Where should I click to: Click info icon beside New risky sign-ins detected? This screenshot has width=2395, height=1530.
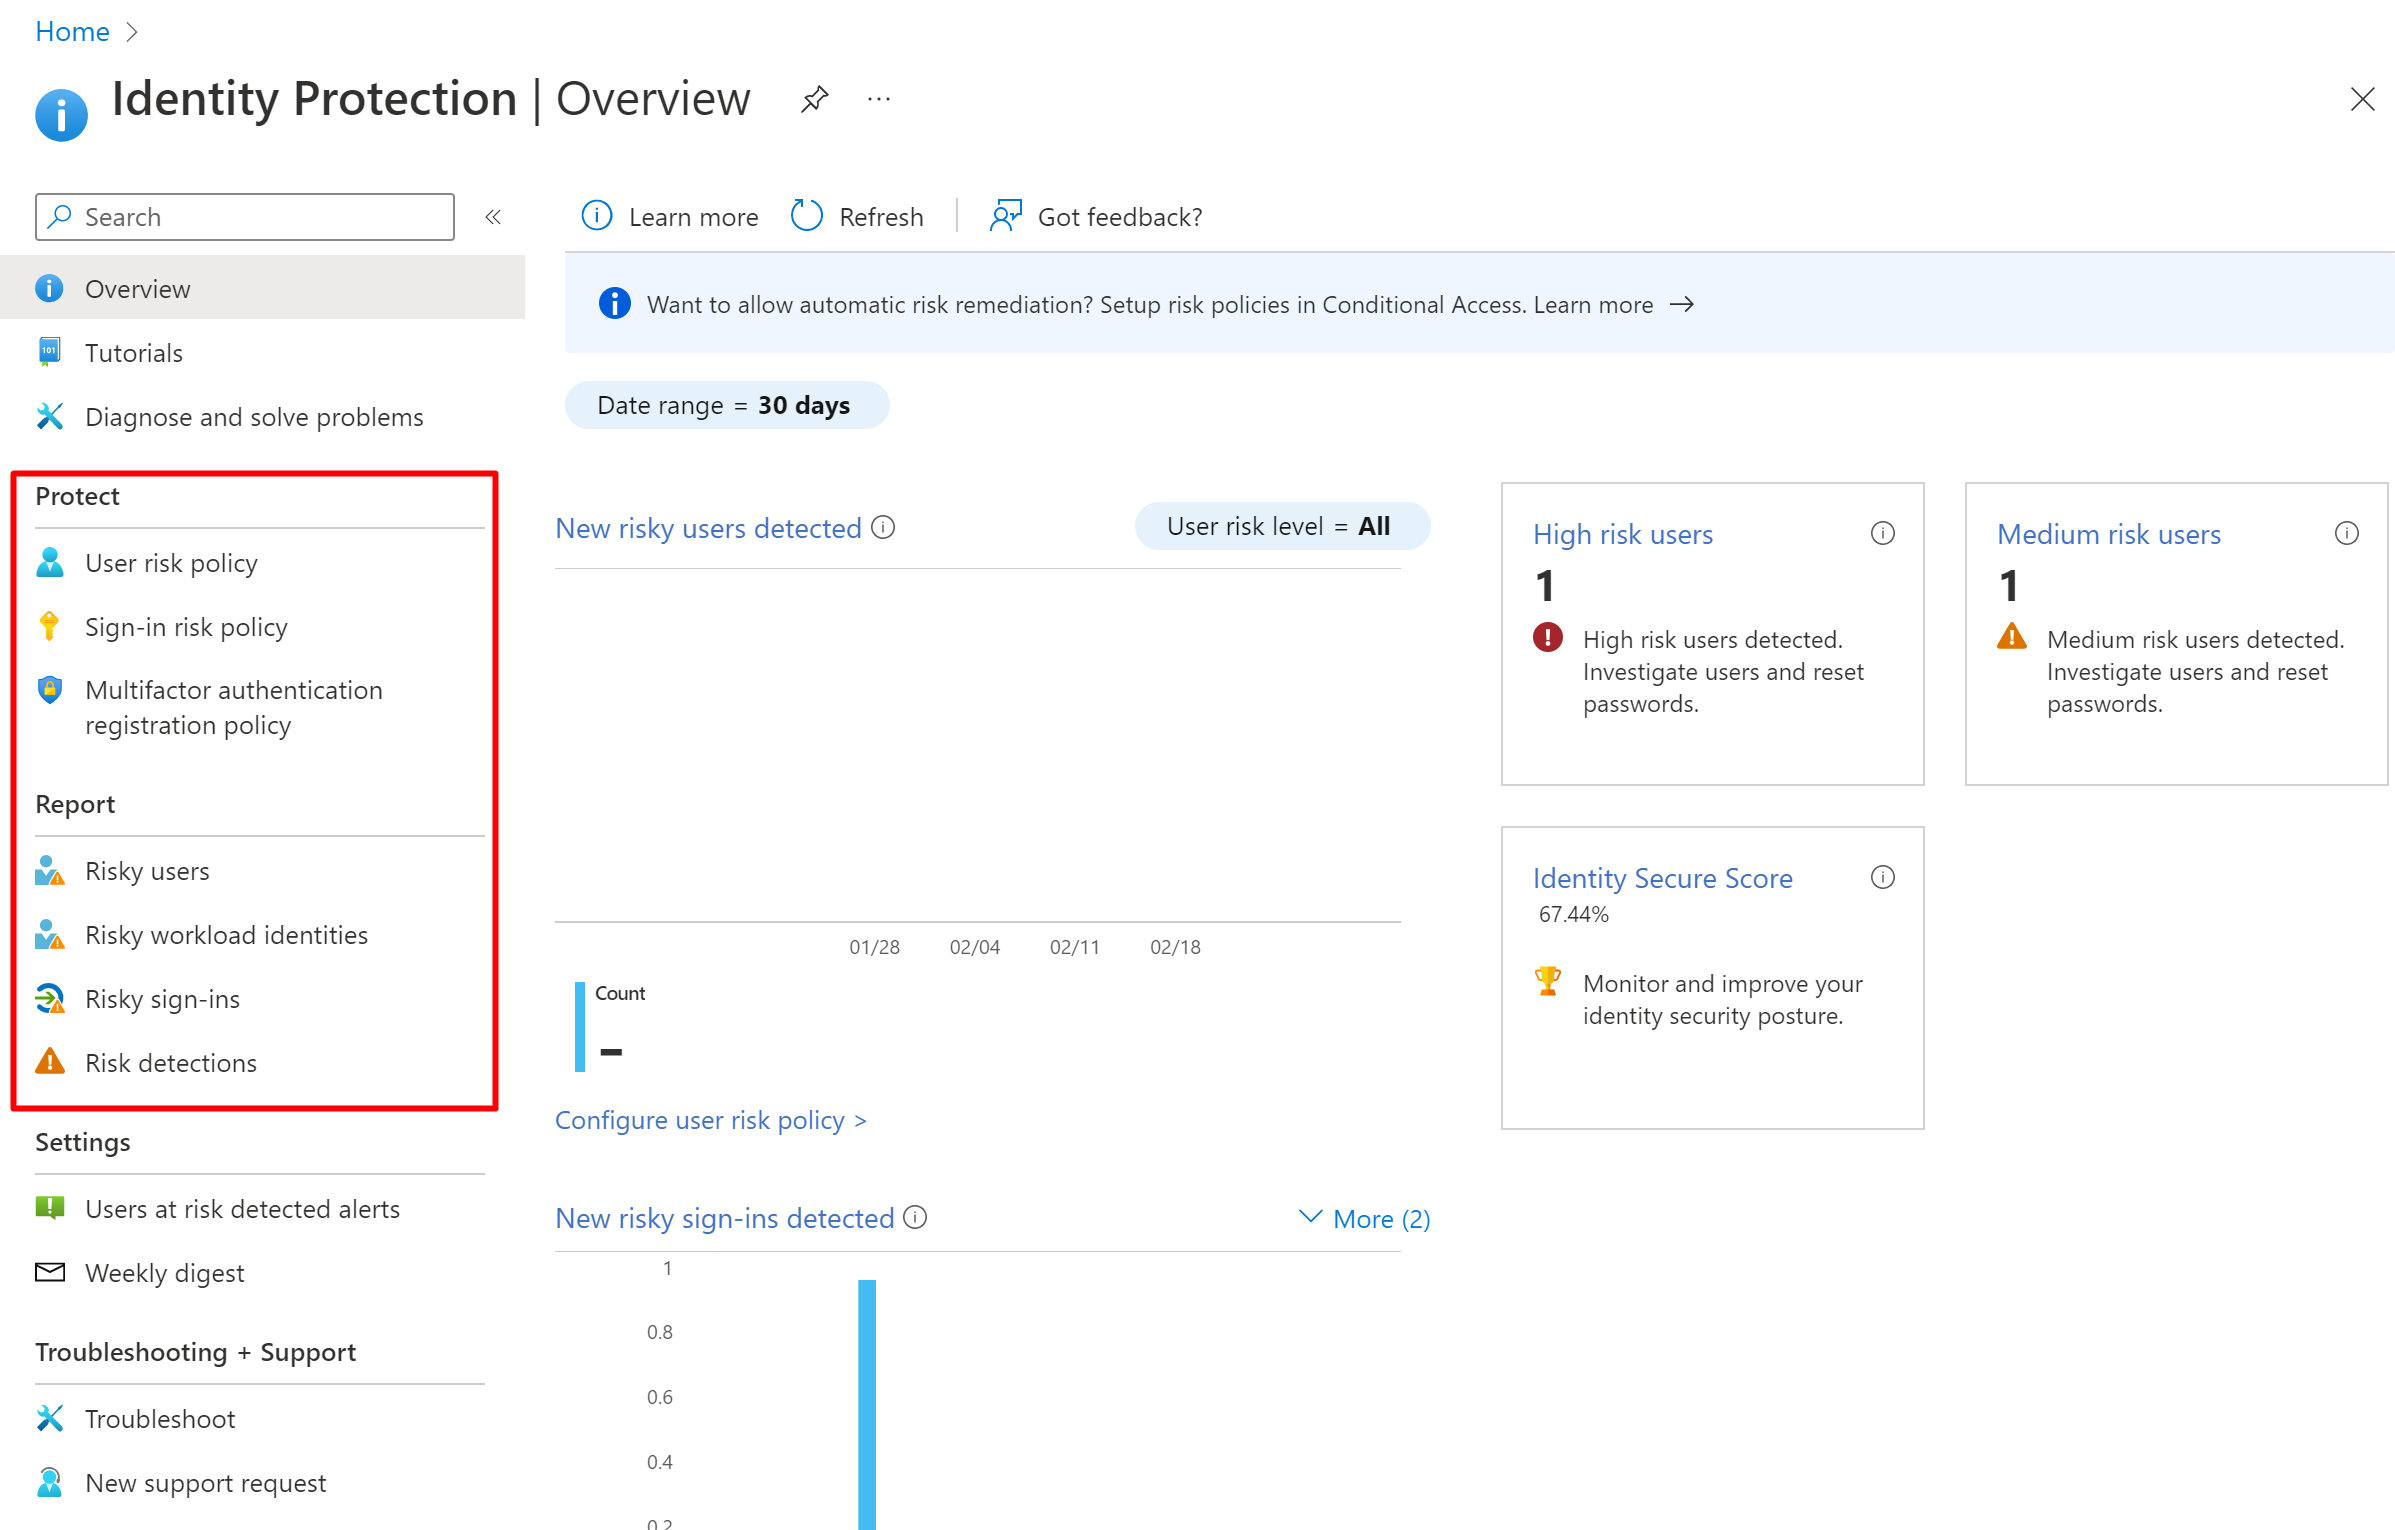(915, 1217)
